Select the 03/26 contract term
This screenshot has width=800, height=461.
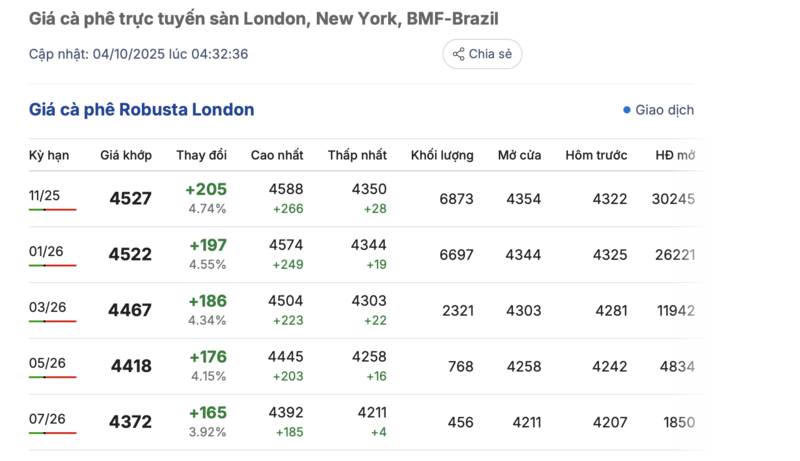click(x=47, y=308)
